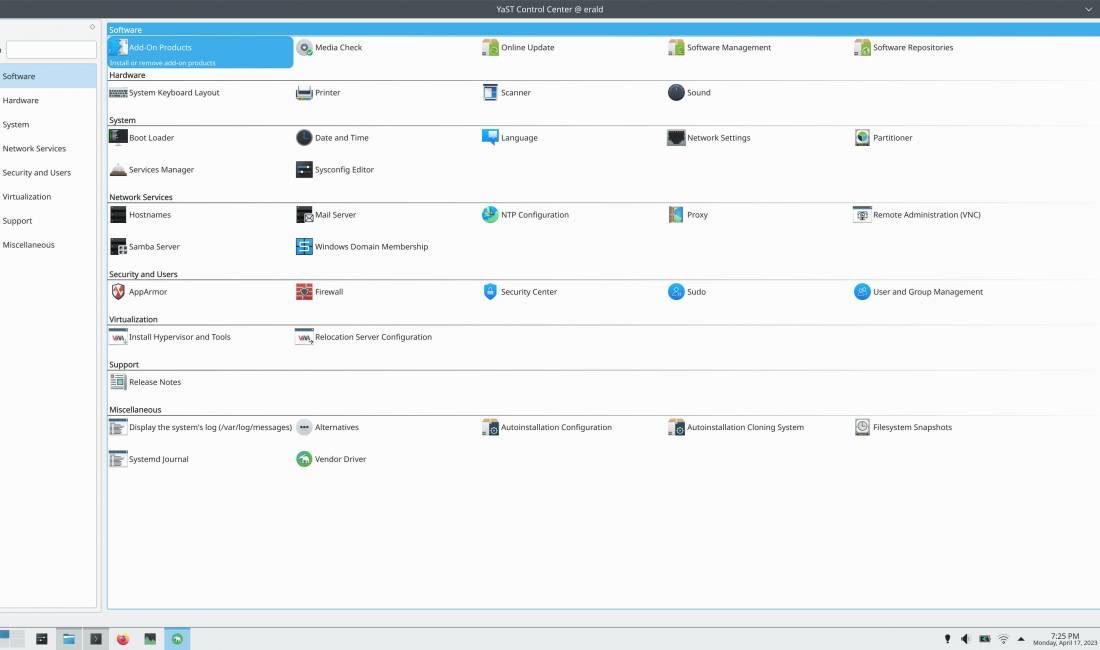Open Install Hypervisor and Tools
1100x650 pixels.
point(170,337)
